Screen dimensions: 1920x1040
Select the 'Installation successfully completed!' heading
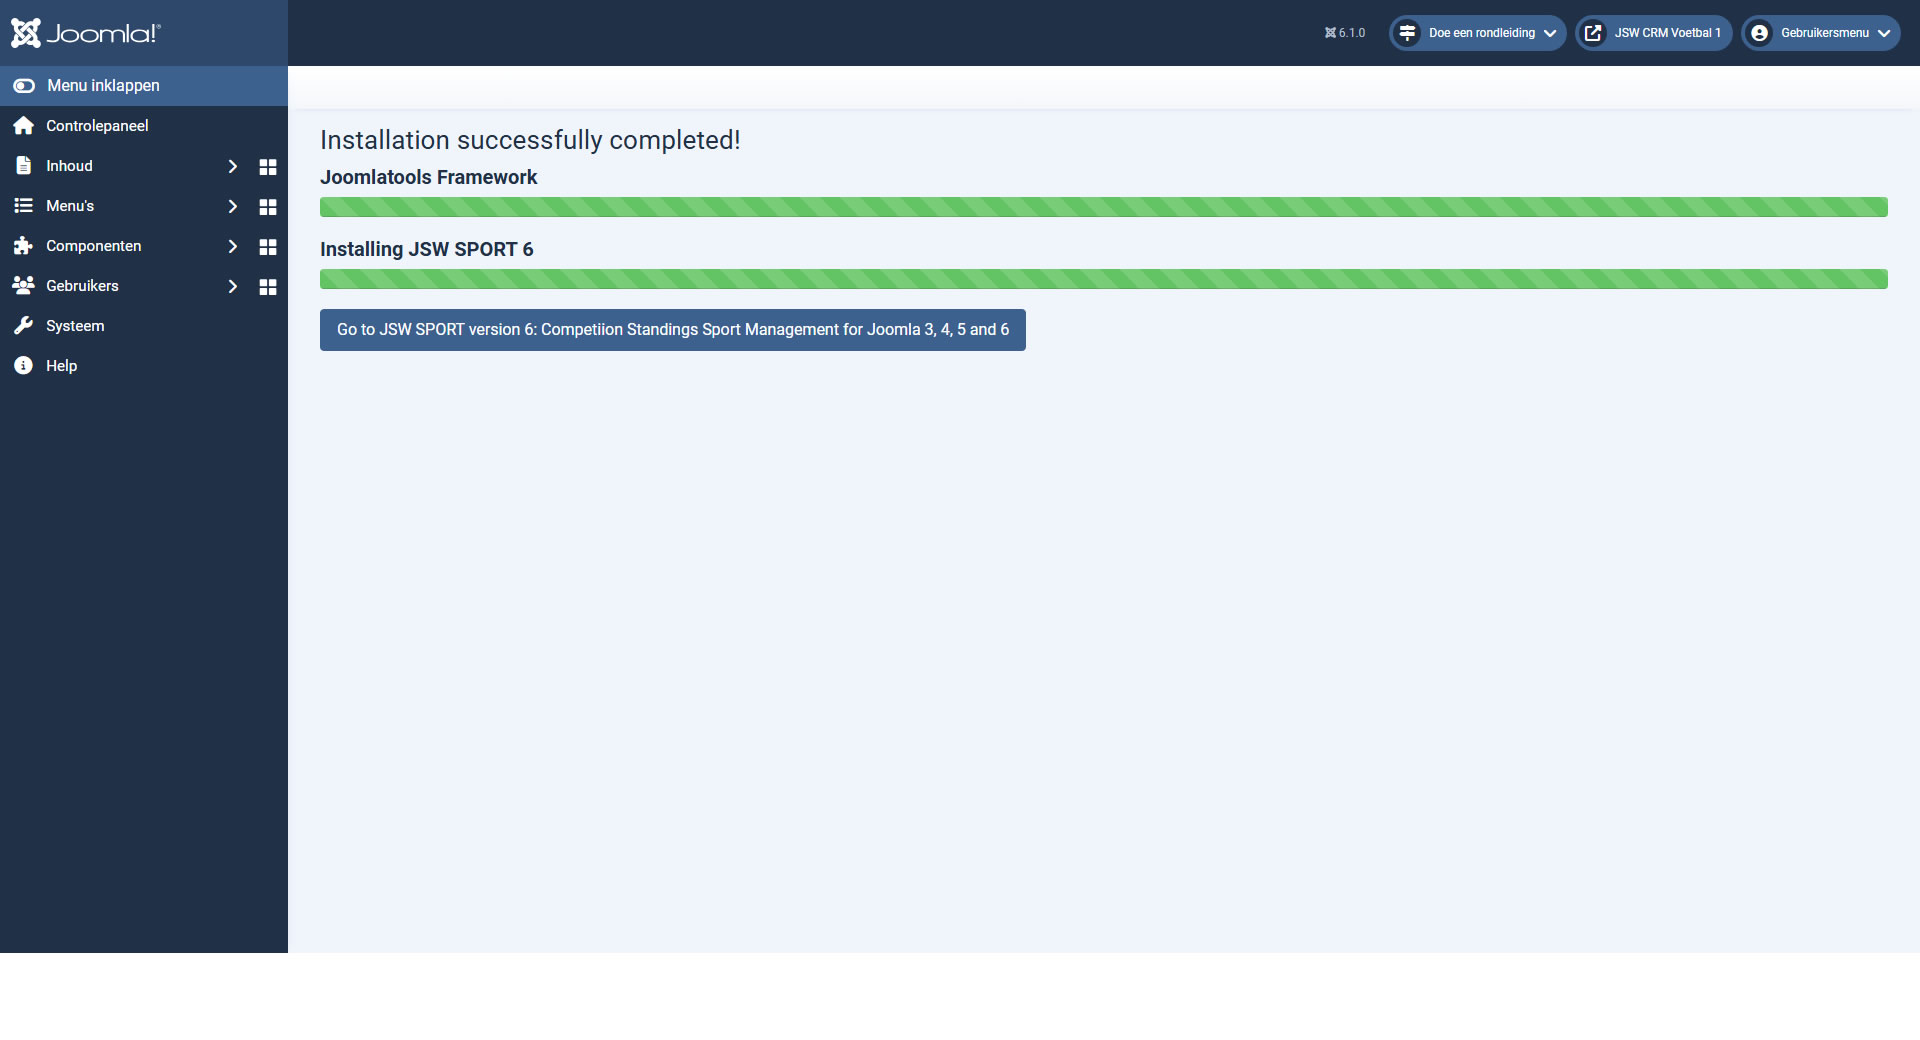coord(530,140)
